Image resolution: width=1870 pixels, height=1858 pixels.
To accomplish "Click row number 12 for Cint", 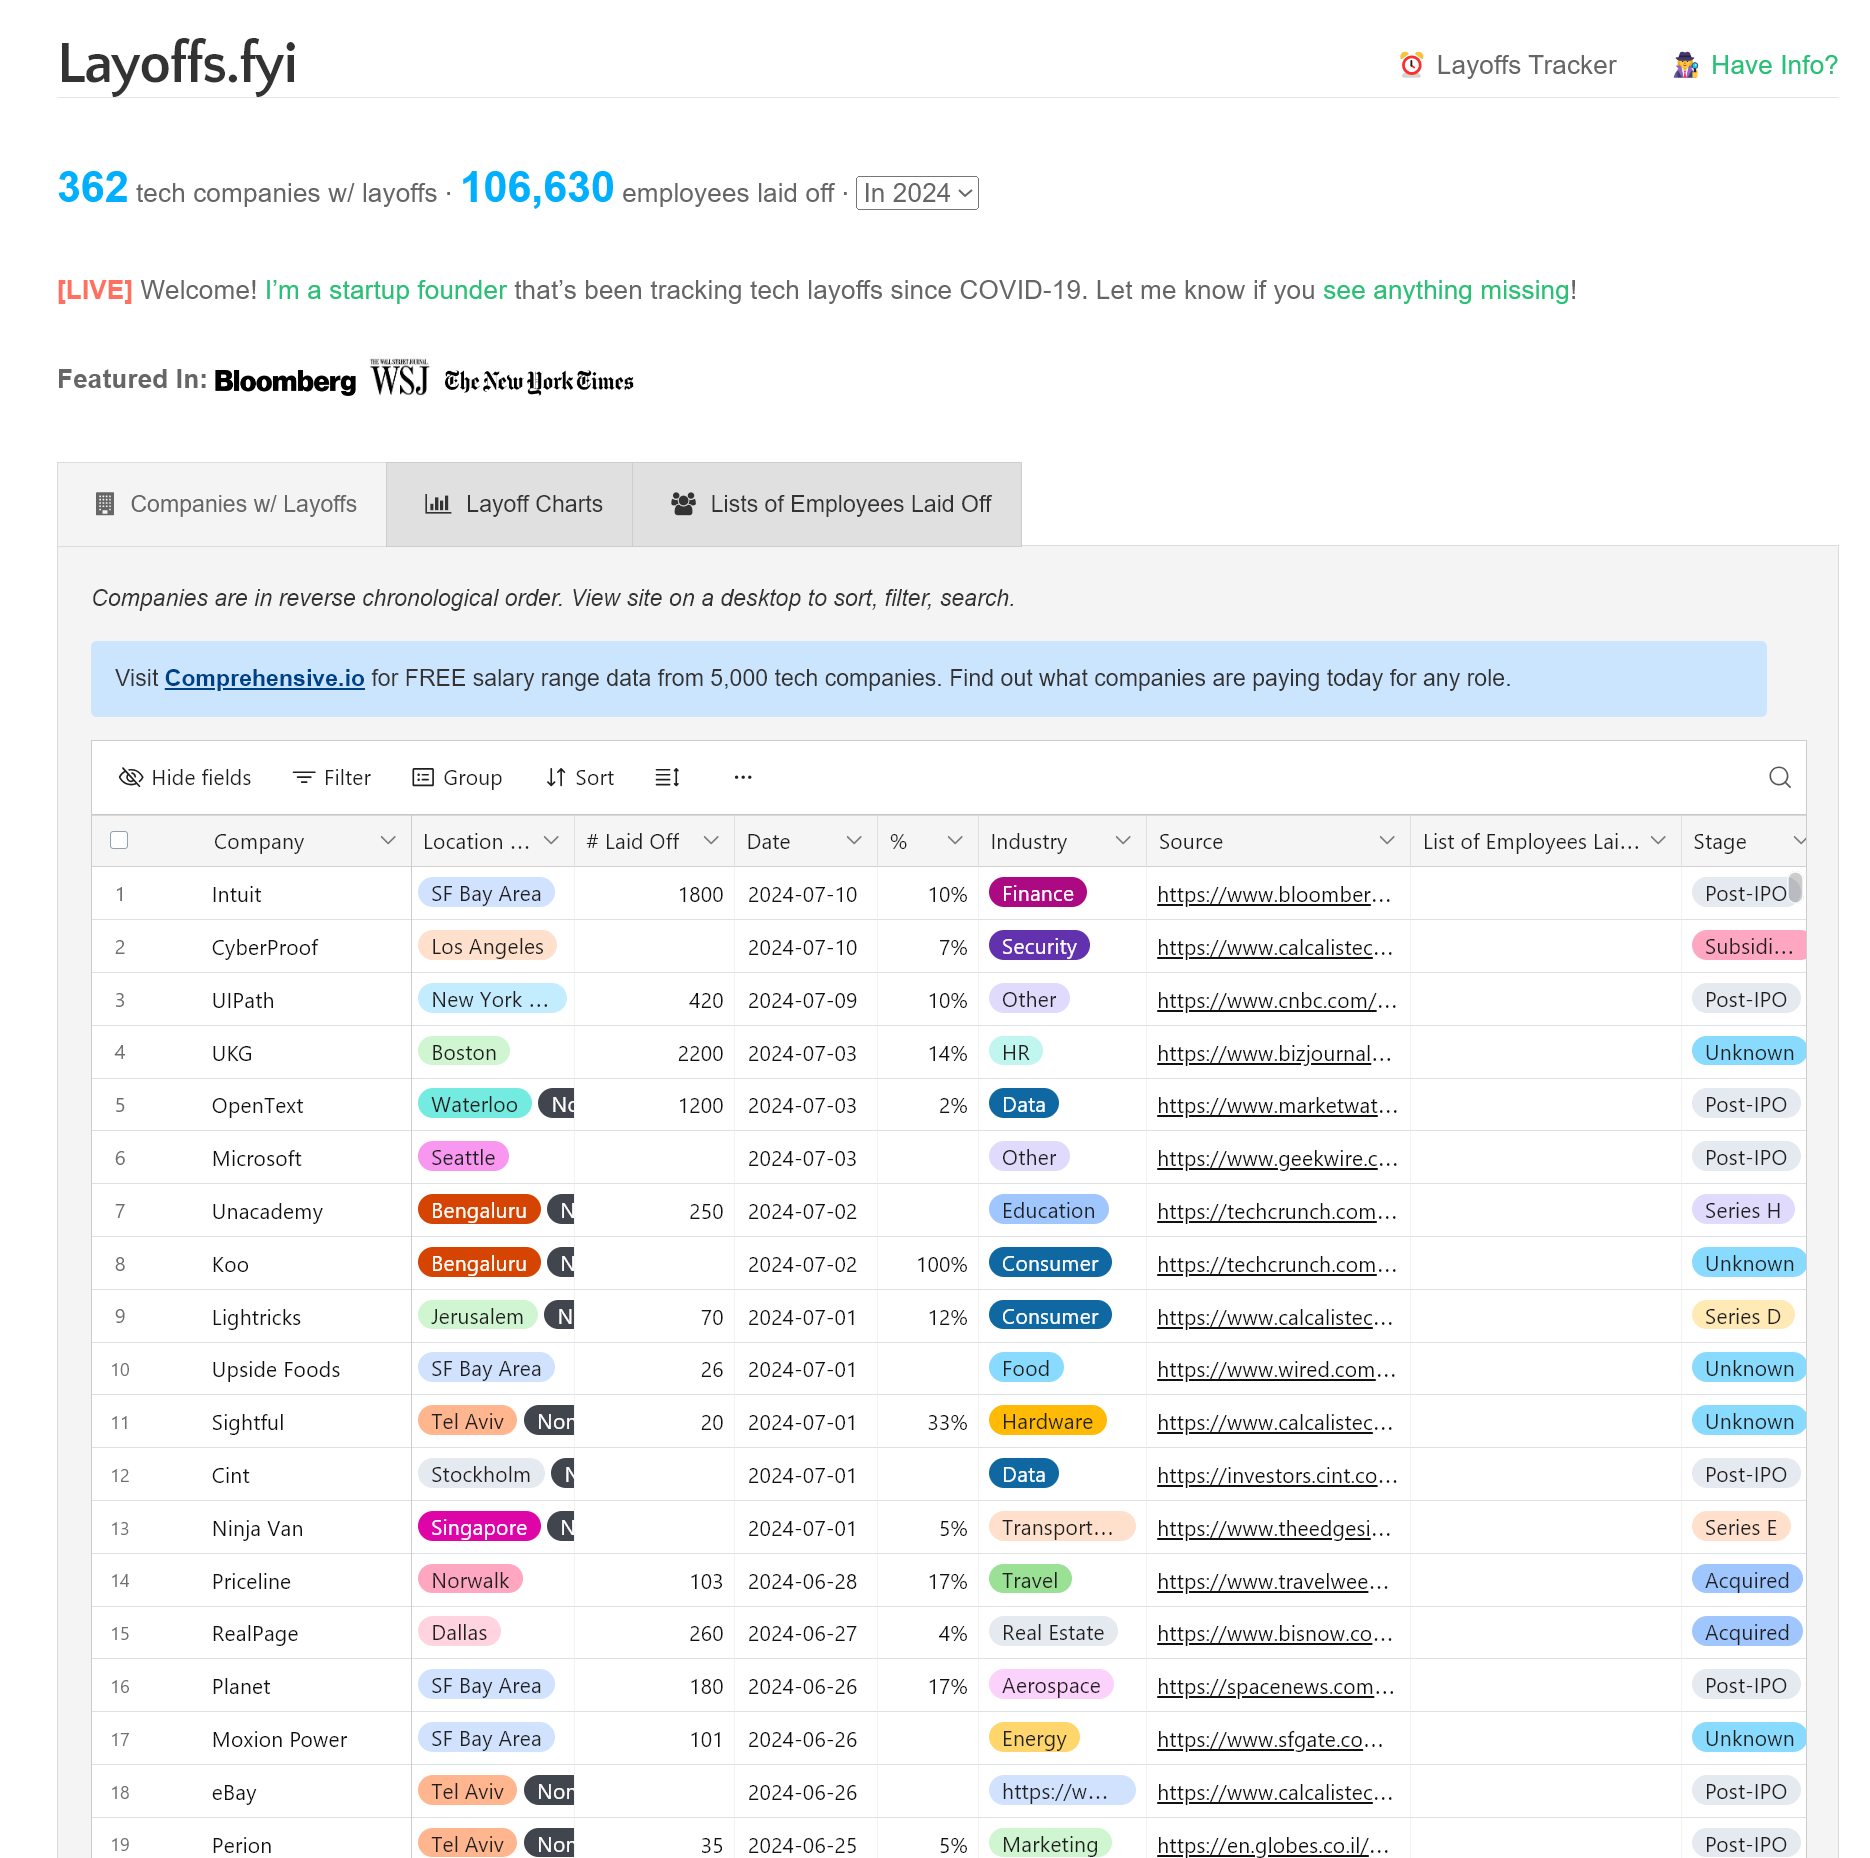I will [120, 1476].
